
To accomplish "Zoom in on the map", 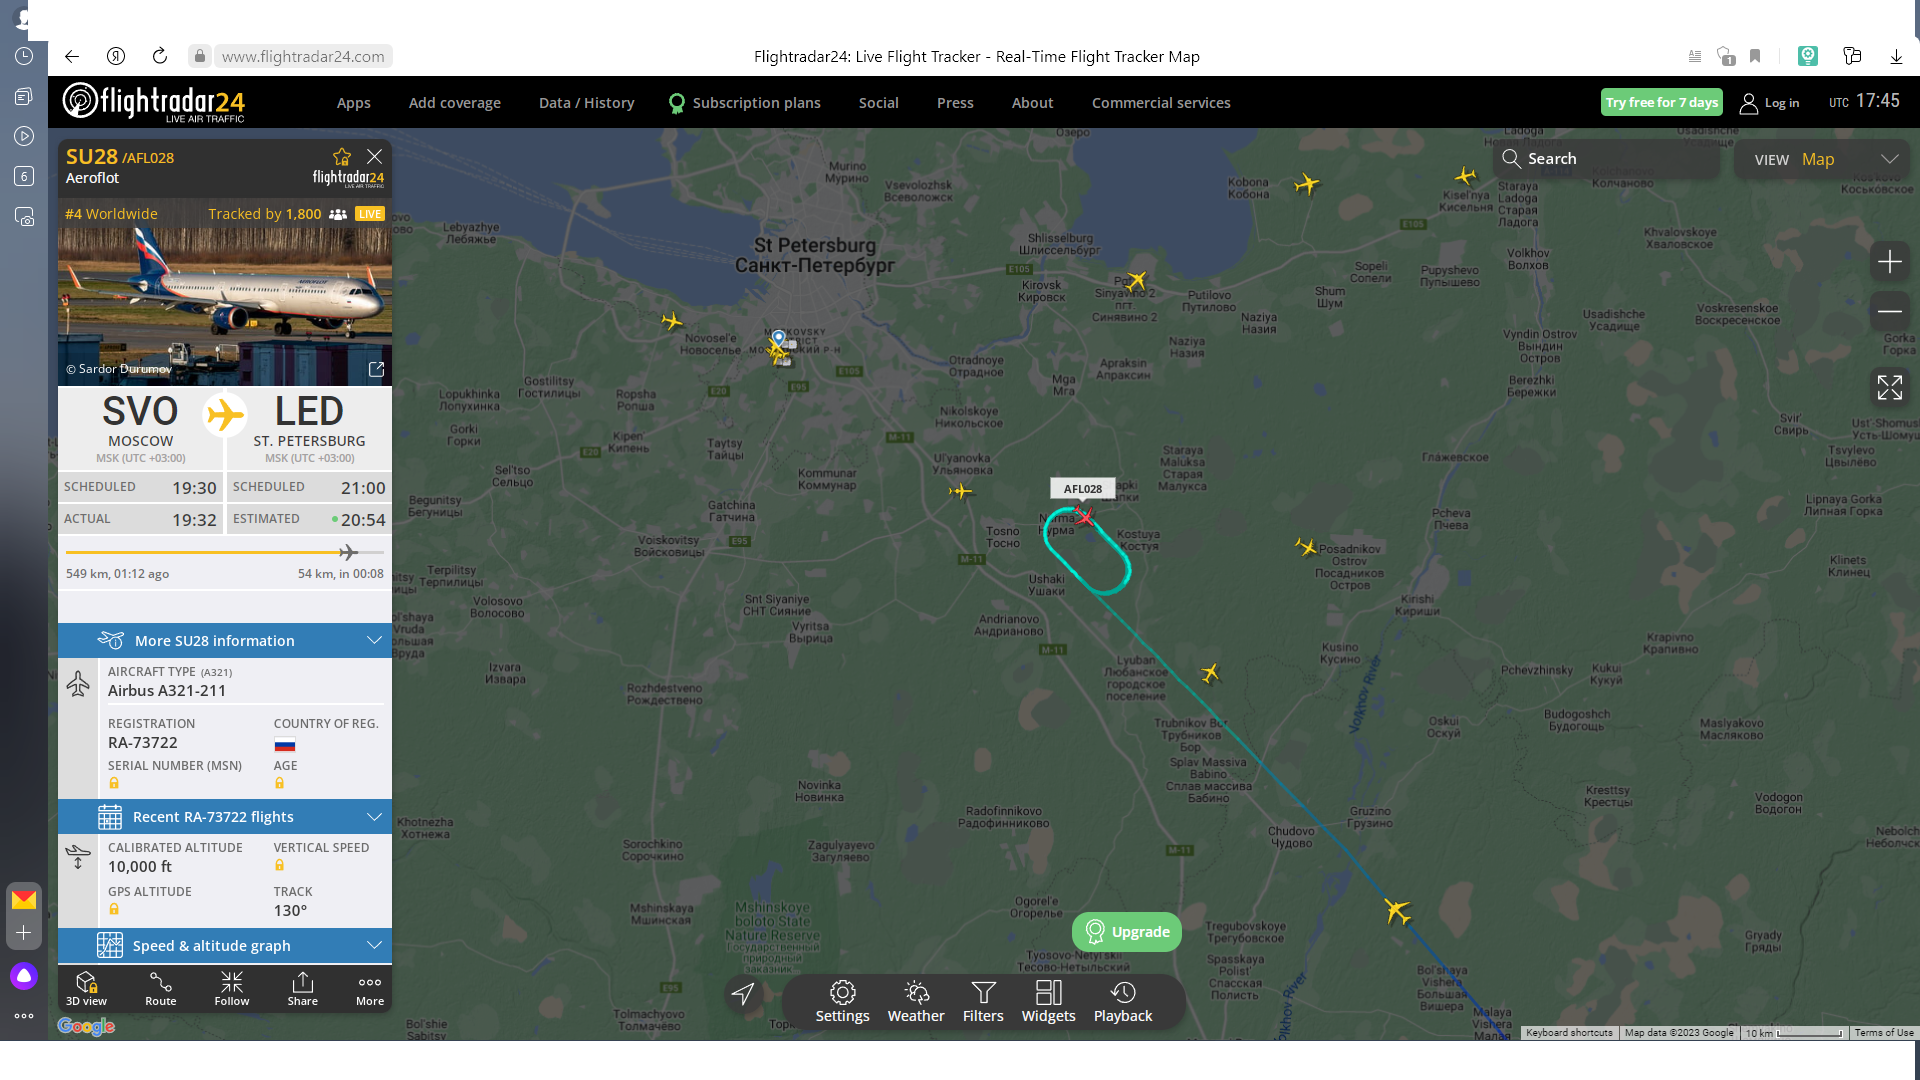I will coord(1889,262).
